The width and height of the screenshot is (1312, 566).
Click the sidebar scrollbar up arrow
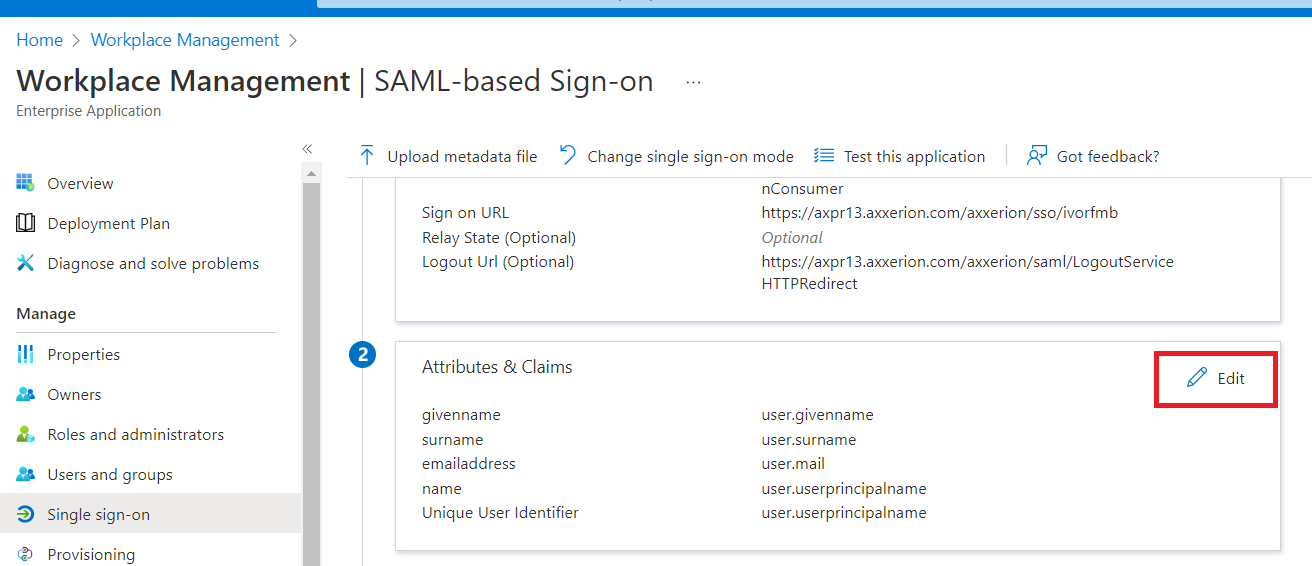311,174
